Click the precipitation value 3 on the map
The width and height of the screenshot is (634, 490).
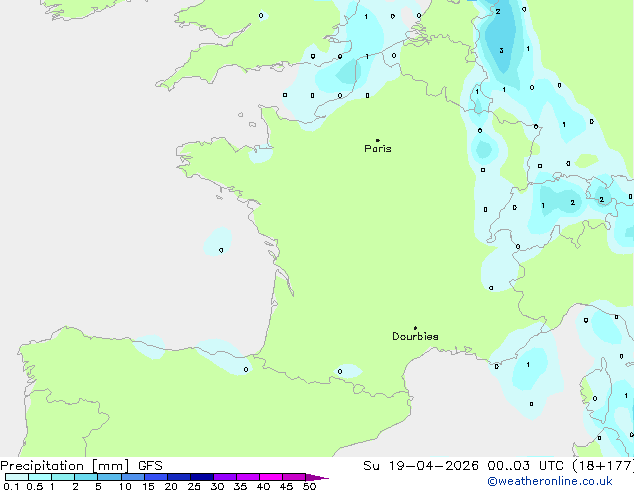click(x=501, y=51)
